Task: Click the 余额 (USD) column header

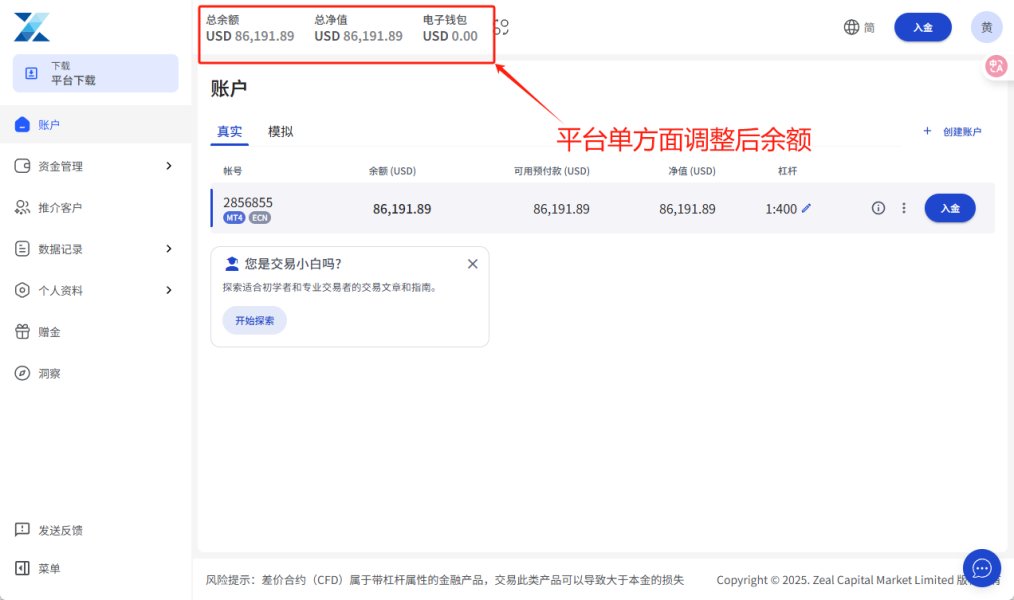Action: click(x=393, y=171)
